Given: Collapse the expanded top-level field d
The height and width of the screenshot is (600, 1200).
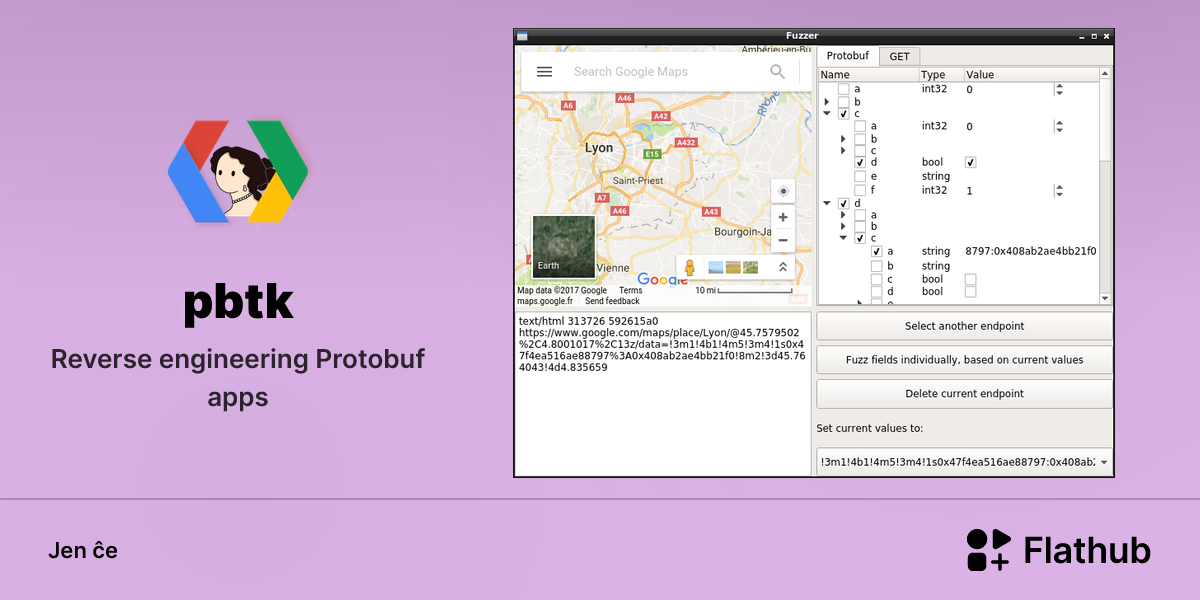Looking at the screenshot, I should 827,203.
